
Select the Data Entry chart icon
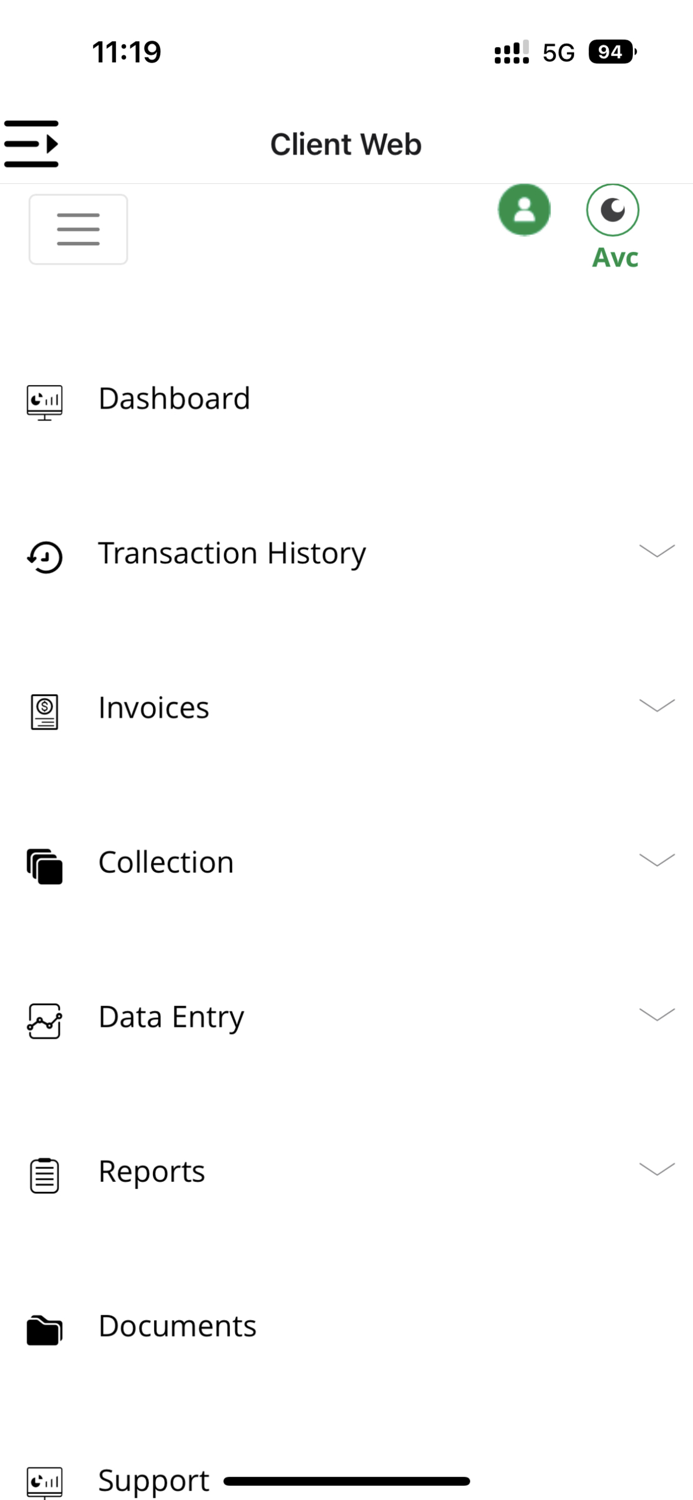pos(44,1019)
